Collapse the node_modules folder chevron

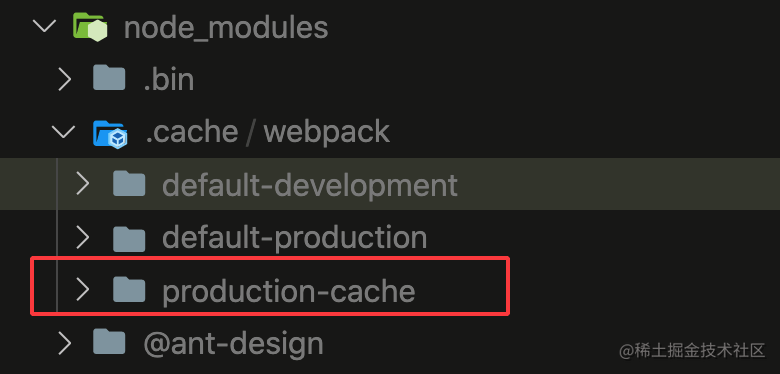click(44, 25)
